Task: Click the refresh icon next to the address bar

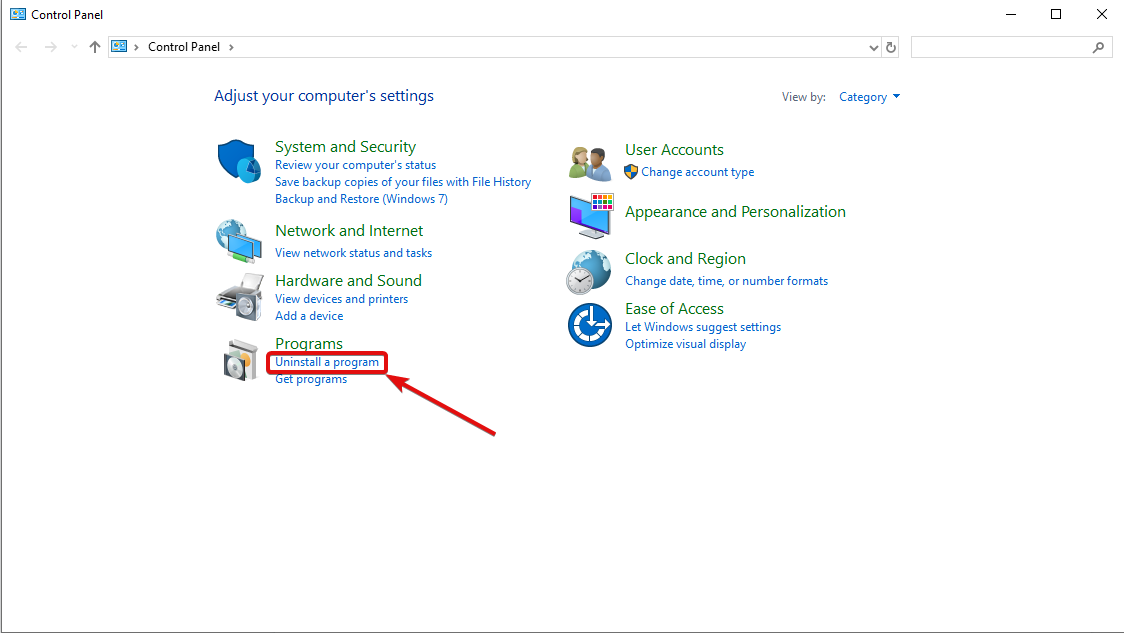Action: pos(890,46)
